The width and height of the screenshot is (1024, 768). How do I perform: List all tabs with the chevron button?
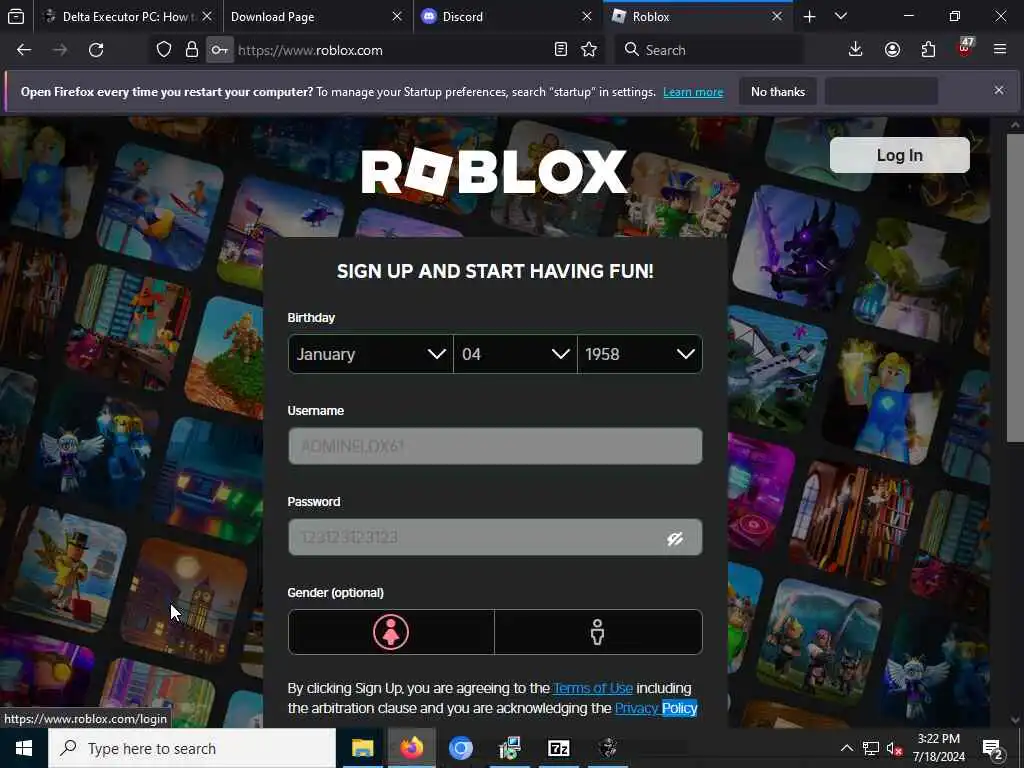pos(841,16)
